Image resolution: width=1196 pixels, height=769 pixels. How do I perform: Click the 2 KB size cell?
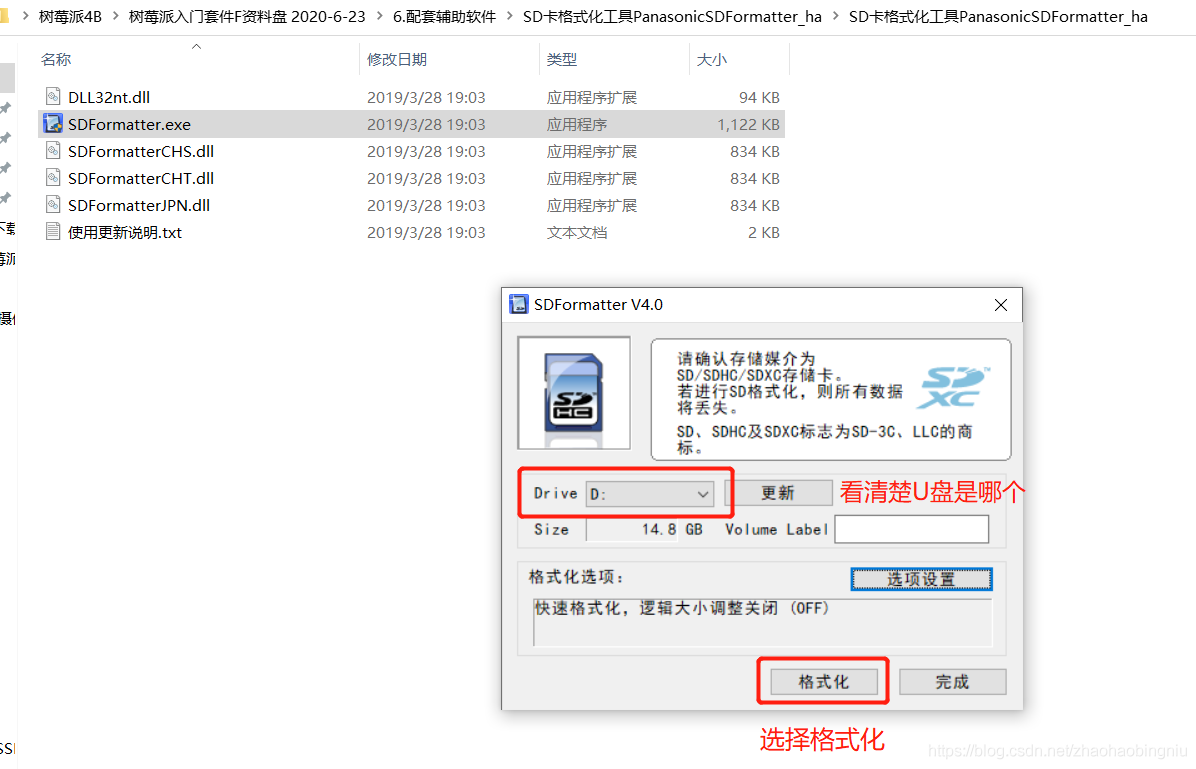tap(764, 233)
